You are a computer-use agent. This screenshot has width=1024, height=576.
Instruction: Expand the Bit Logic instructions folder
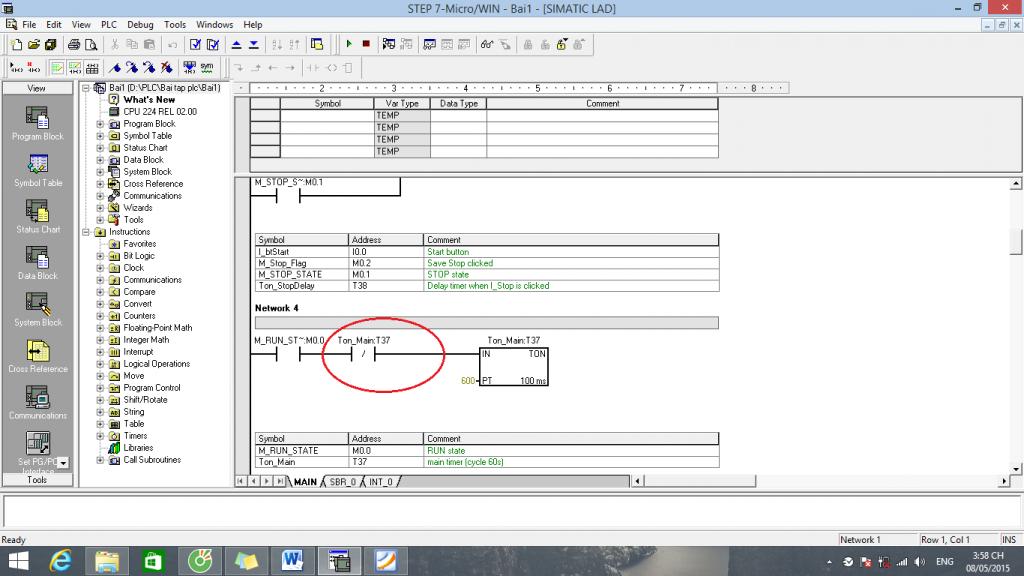pyautogui.click(x=100, y=256)
